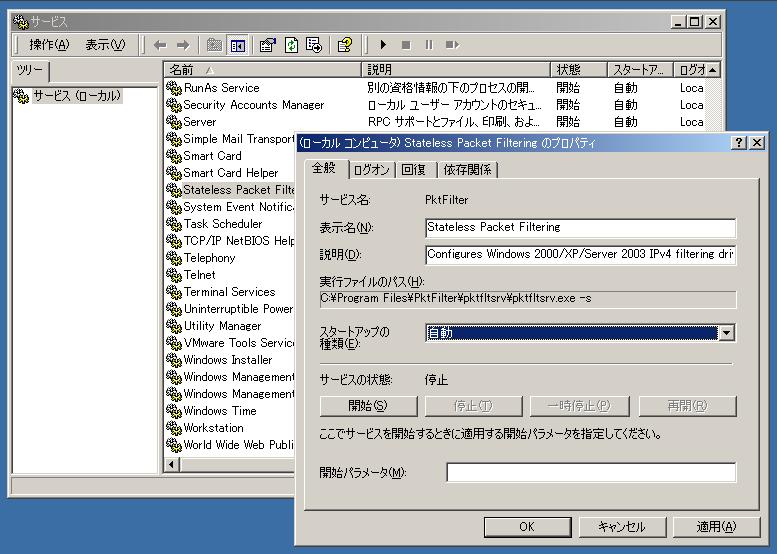Open Properties via toolbar icon
The width and height of the screenshot is (777, 554).
268,45
